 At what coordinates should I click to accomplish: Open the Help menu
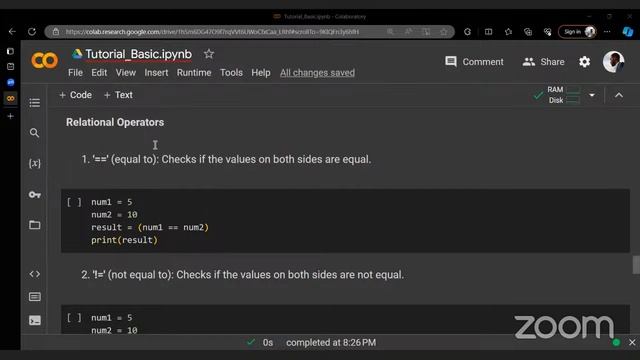click(261, 73)
